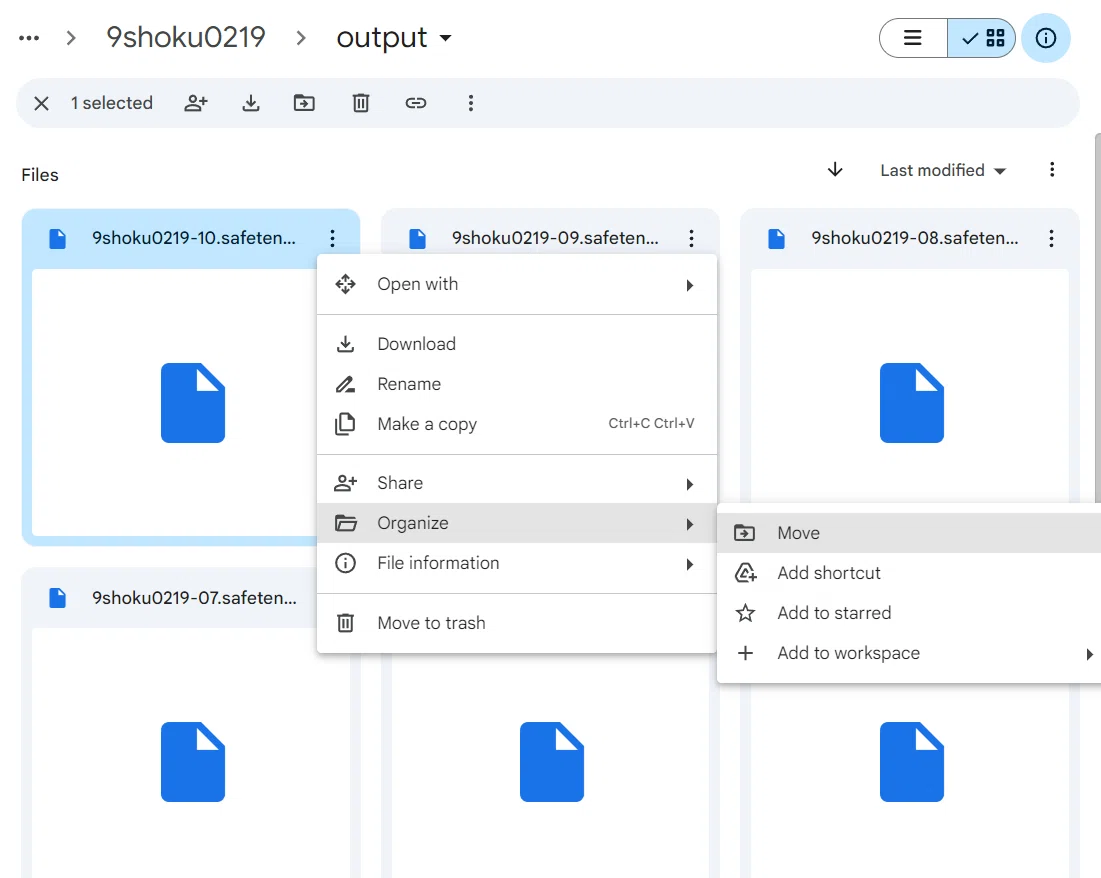
Task: Click the 9shoku0219-07 file thumbnail
Action: tap(191, 753)
